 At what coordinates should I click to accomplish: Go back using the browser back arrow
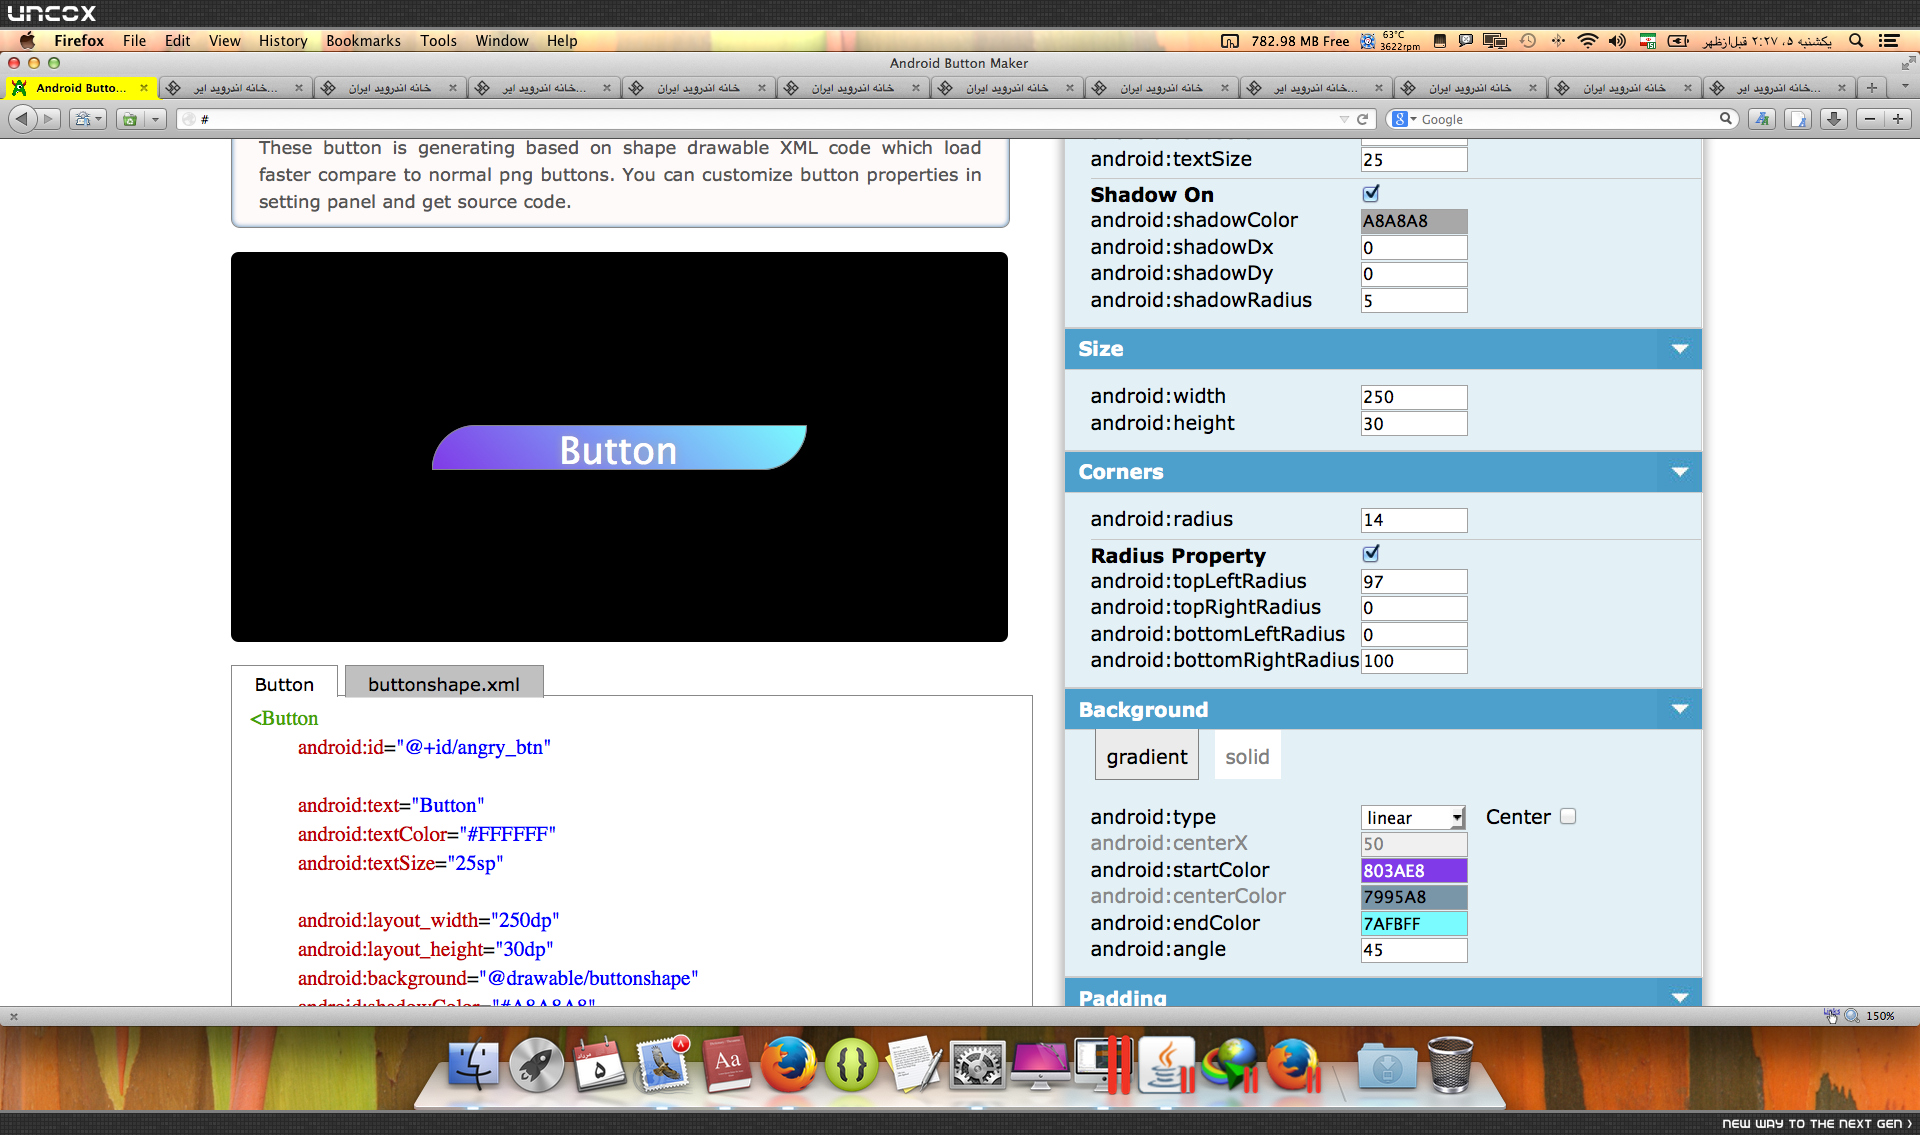tap(22, 119)
